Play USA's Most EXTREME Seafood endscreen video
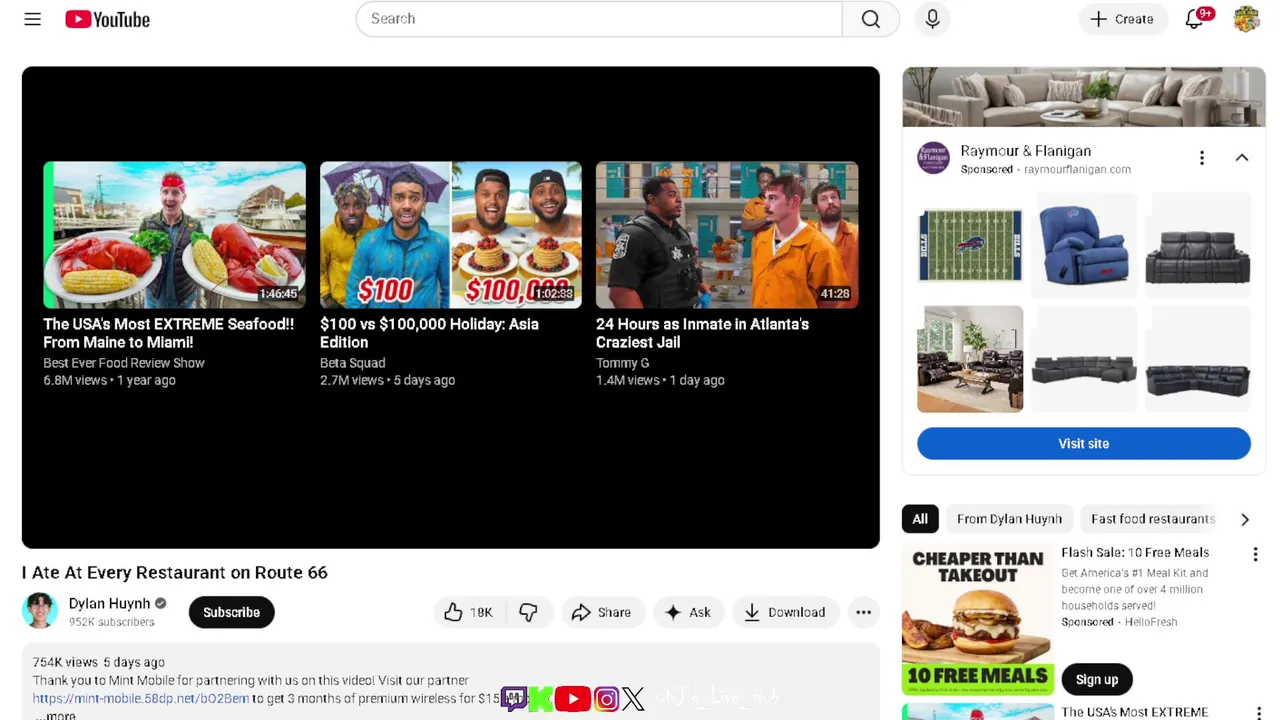 [x=174, y=234]
